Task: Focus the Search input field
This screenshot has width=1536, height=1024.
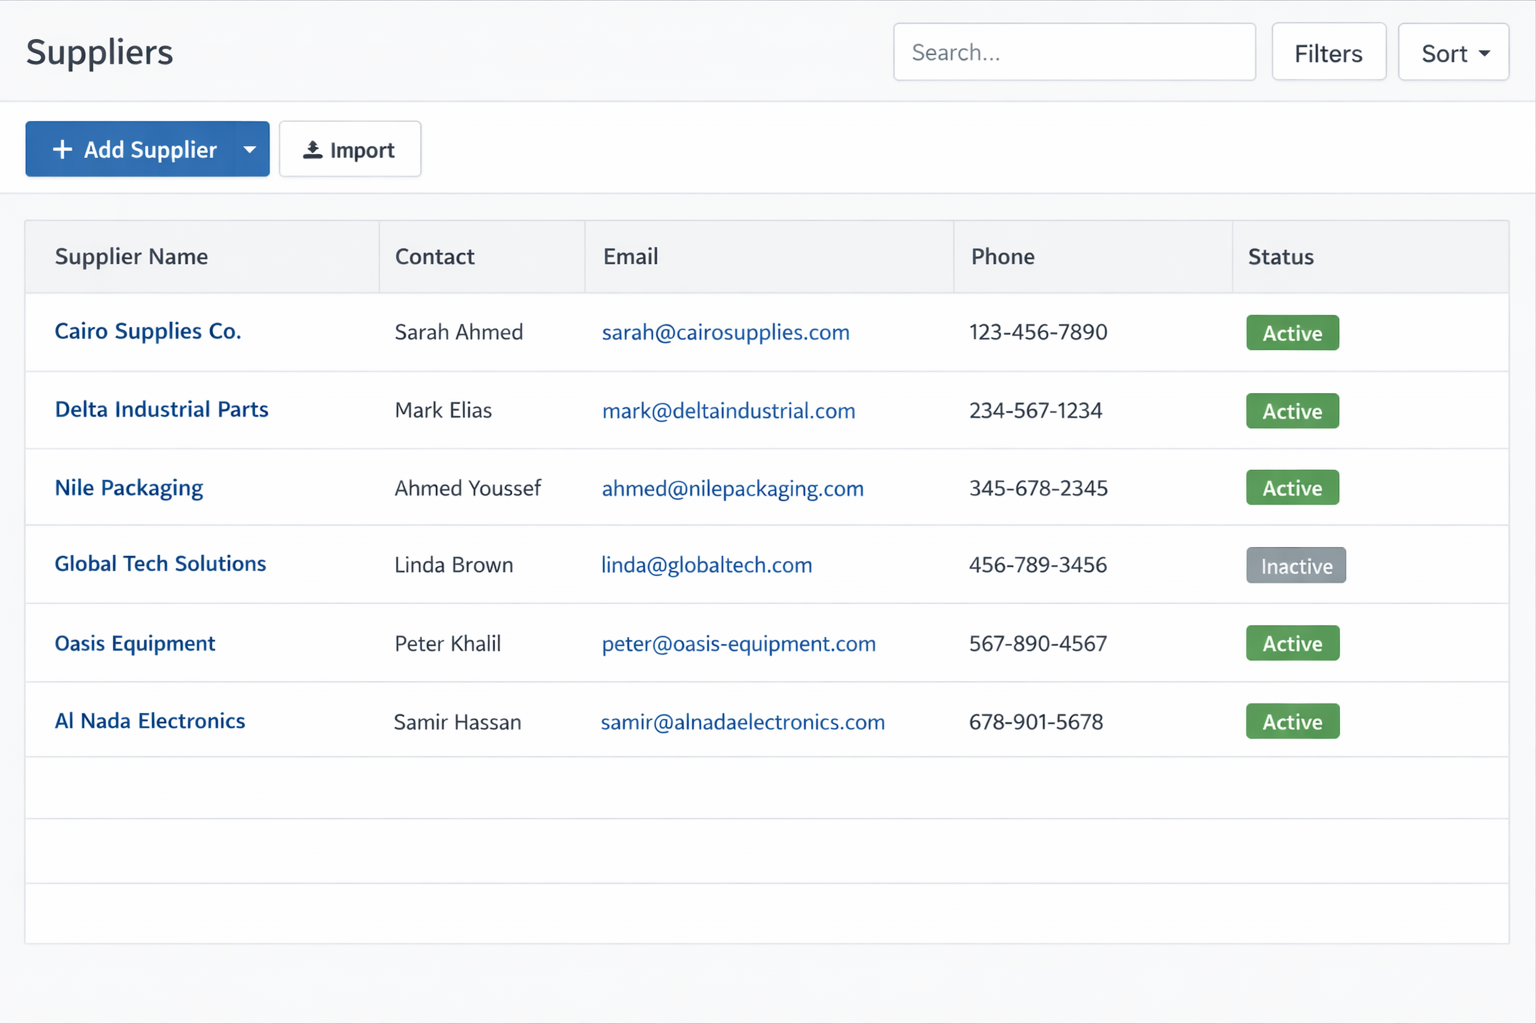Action: point(1074,53)
